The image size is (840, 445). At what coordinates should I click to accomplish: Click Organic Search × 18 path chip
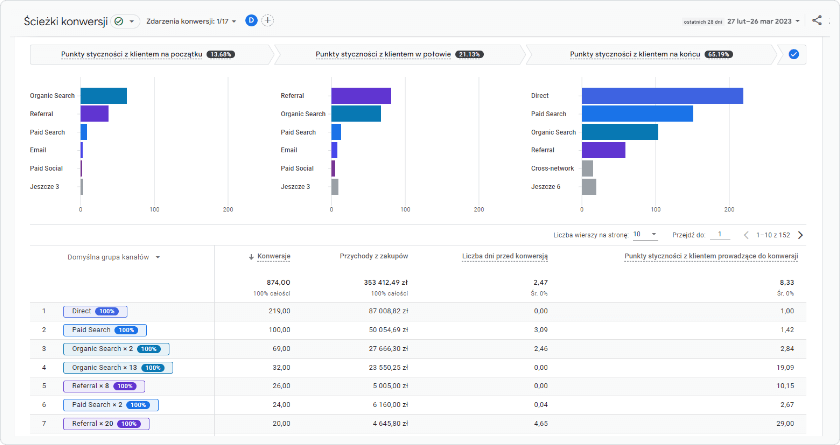tap(118, 367)
